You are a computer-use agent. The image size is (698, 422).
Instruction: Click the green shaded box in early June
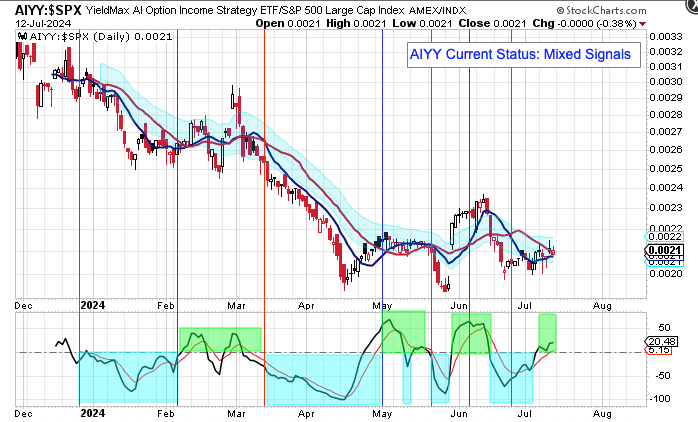471,333
